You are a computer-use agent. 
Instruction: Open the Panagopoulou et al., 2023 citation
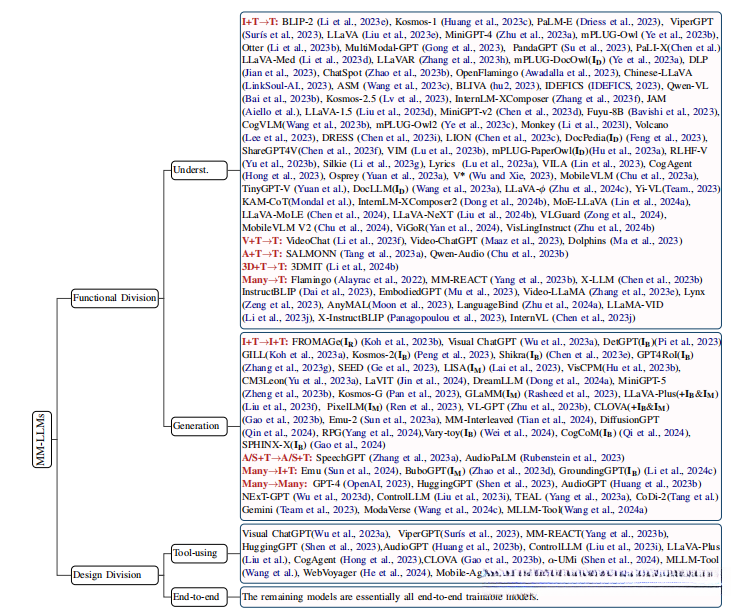[x=445, y=318]
